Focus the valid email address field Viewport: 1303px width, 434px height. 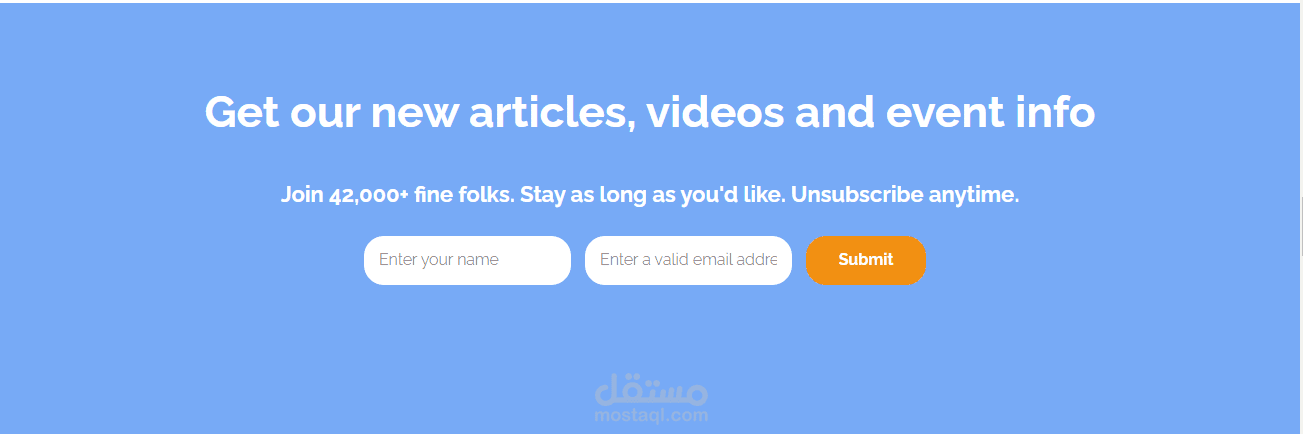point(688,260)
